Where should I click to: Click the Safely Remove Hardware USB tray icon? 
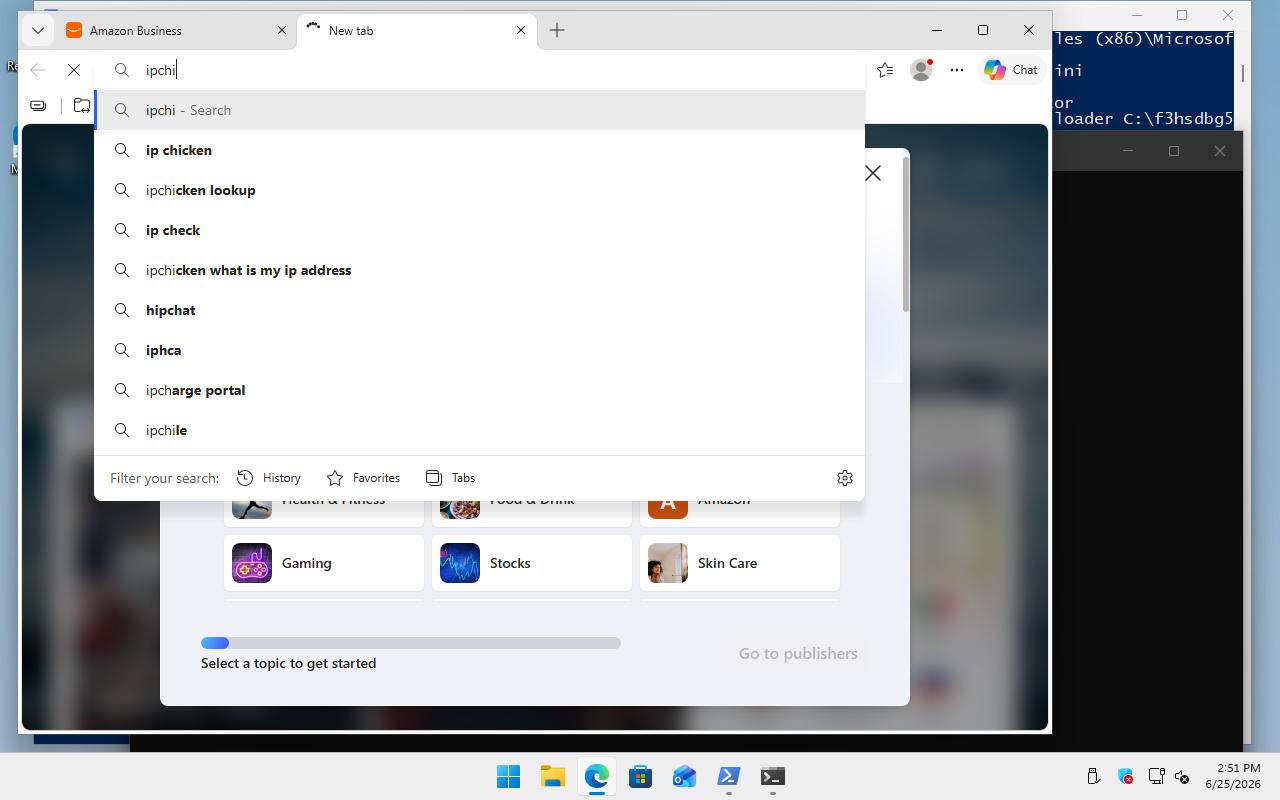point(1093,777)
